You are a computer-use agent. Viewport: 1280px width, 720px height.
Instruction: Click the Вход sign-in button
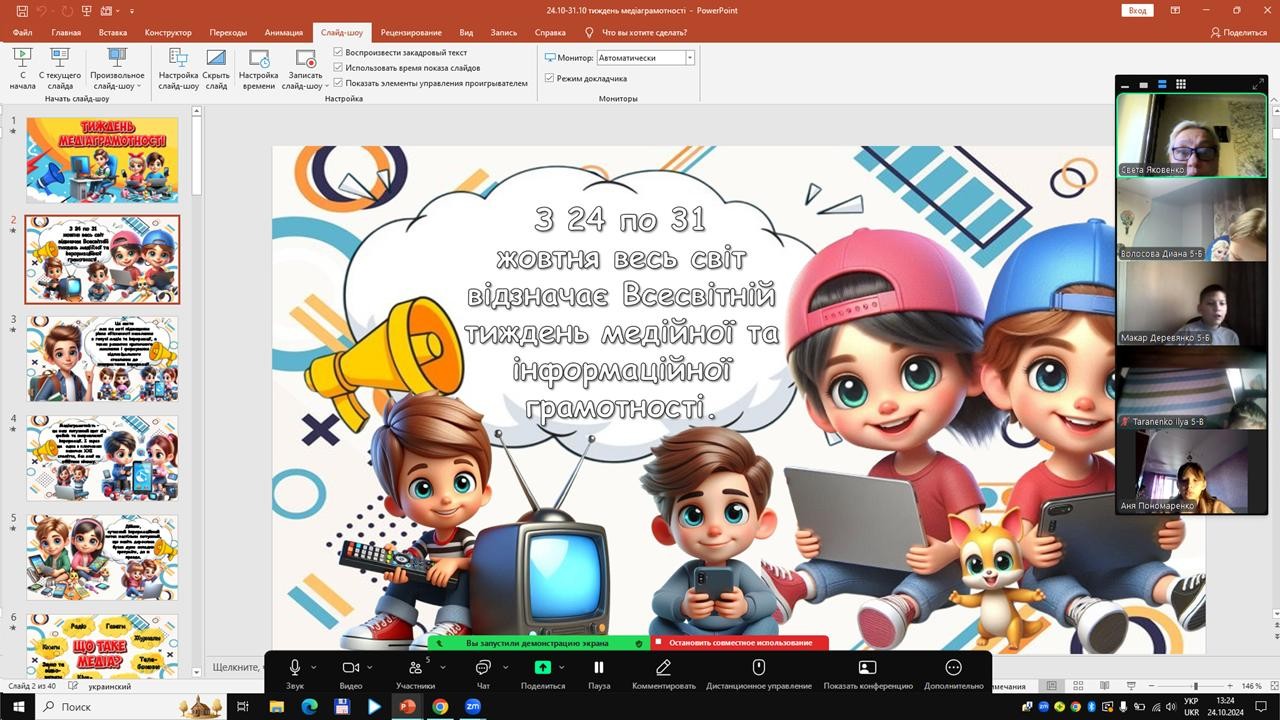coord(1138,10)
